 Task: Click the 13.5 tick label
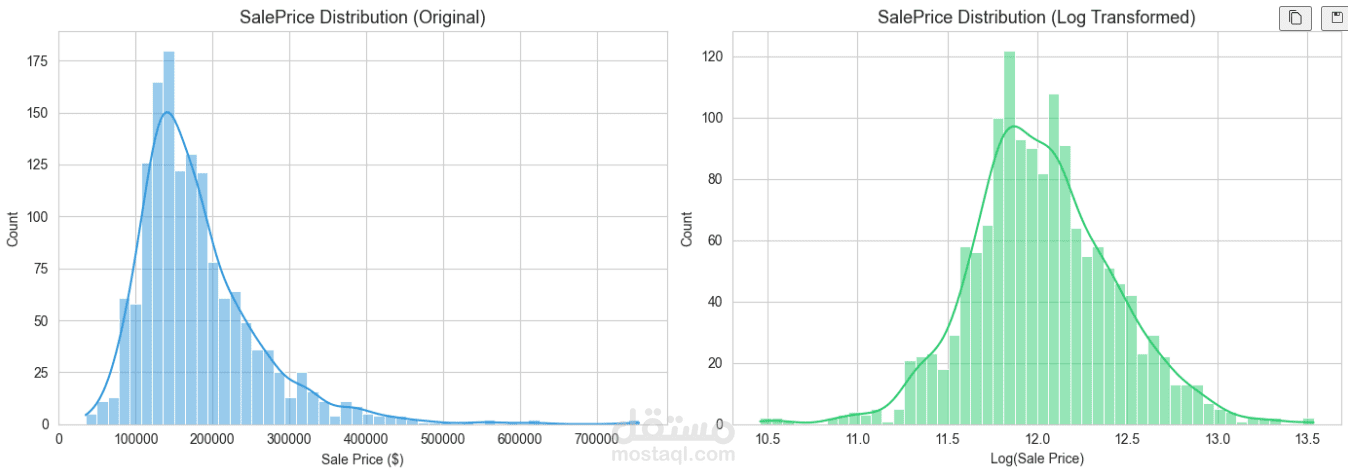pyautogui.click(x=1307, y=439)
